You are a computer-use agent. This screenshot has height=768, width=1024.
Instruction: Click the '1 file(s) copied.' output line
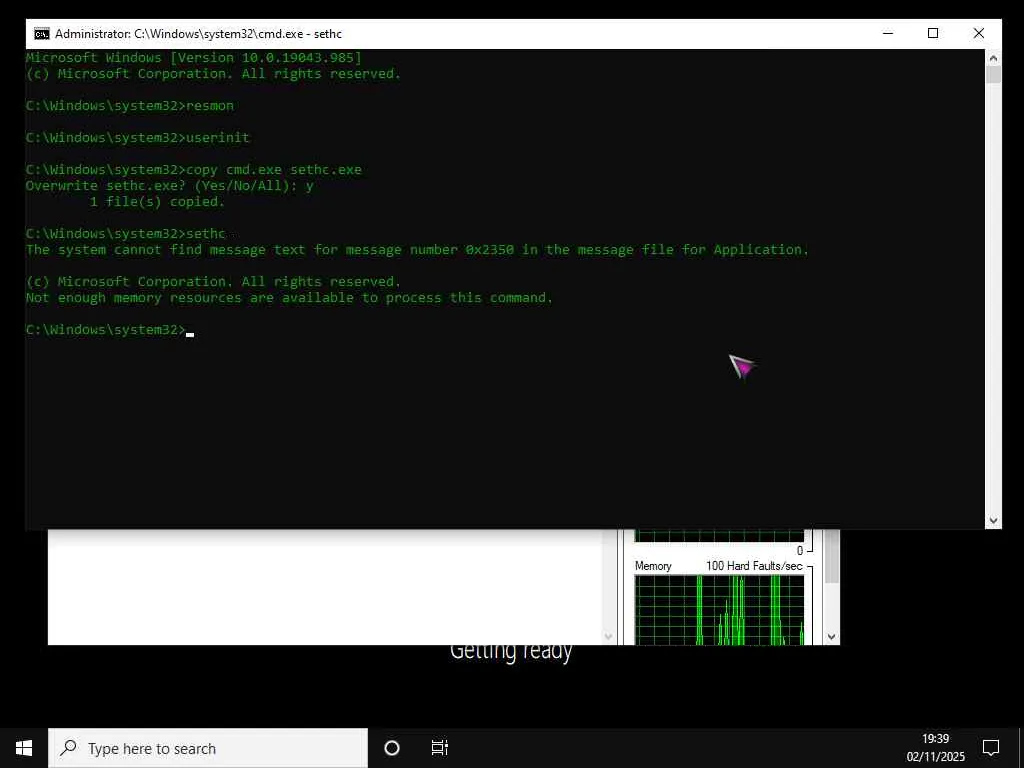(x=157, y=202)
